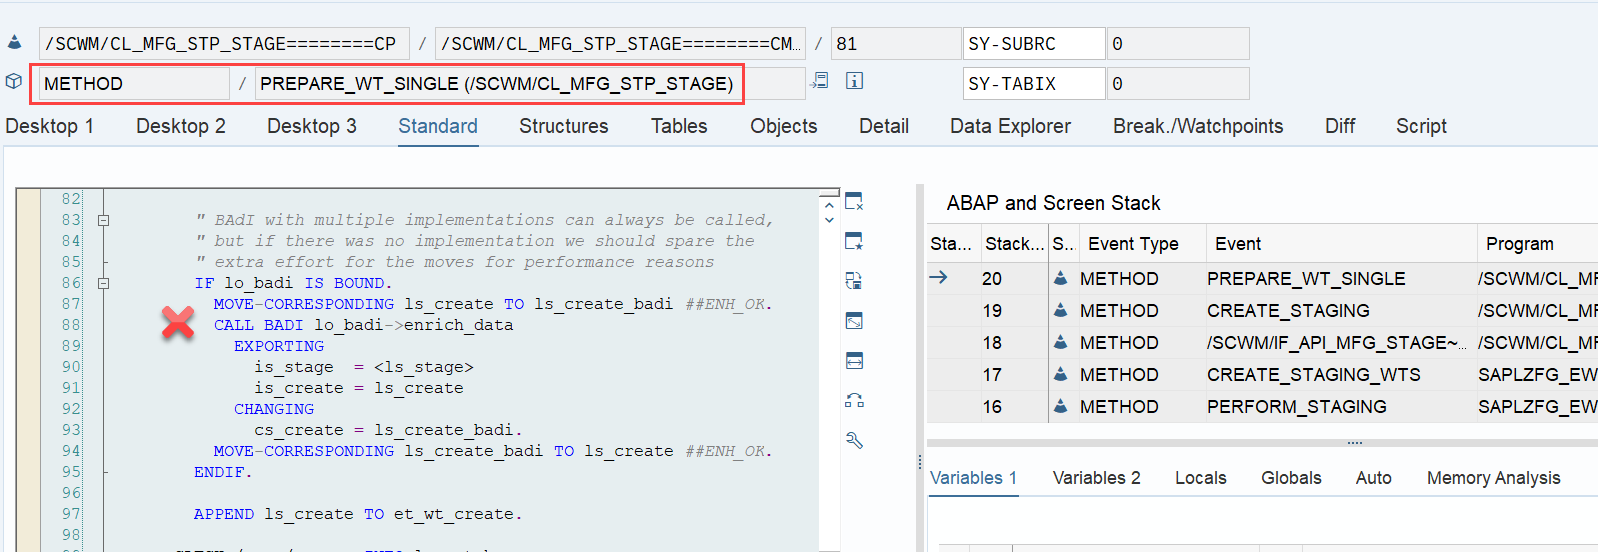The width and height of the screenshot is (1598, 552).
Task: Click the new tool icon with a star
Action: click(854, 241)
